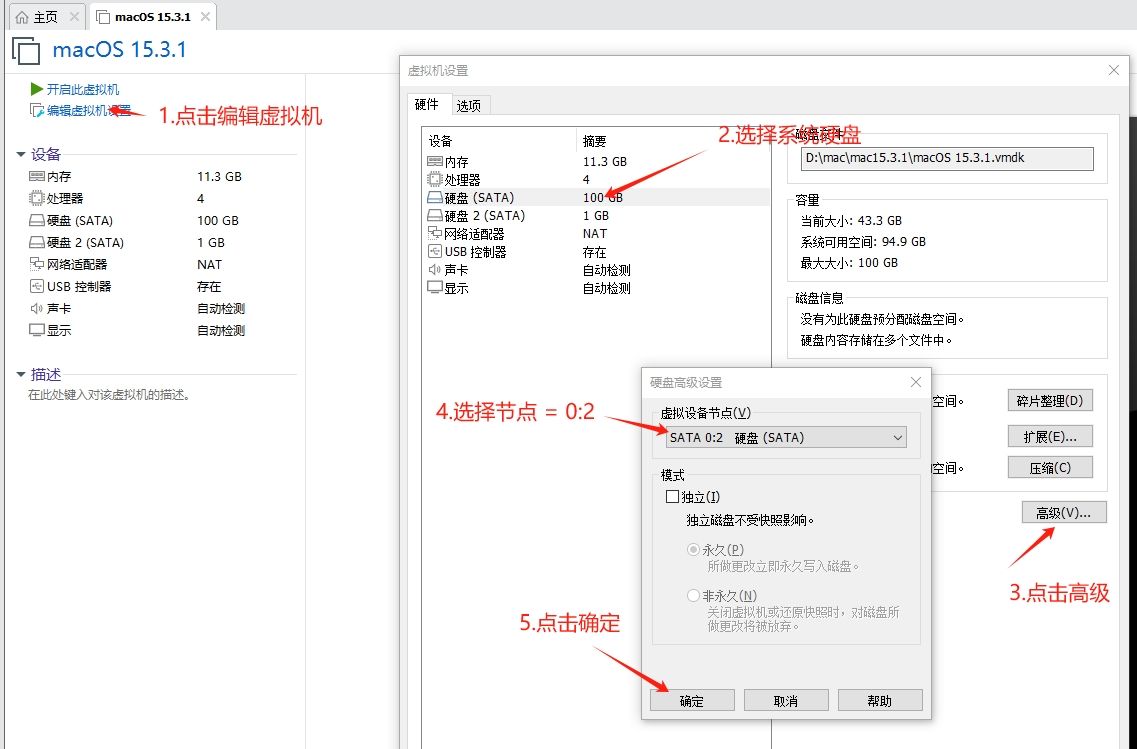This screenshot has width=1137, height=749.
Task: Click speaker icon beside 声卡 in left panel
Action: (36, 308)
